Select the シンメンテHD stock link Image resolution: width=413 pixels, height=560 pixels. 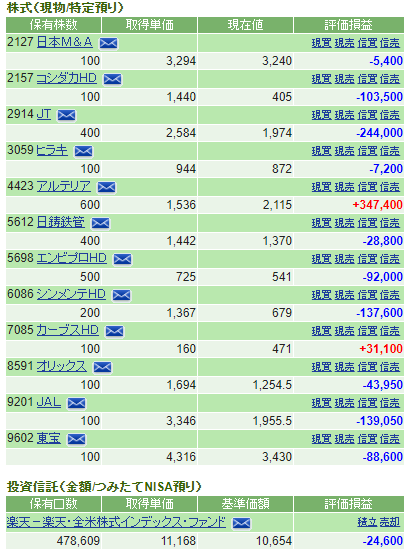[71, 294]
